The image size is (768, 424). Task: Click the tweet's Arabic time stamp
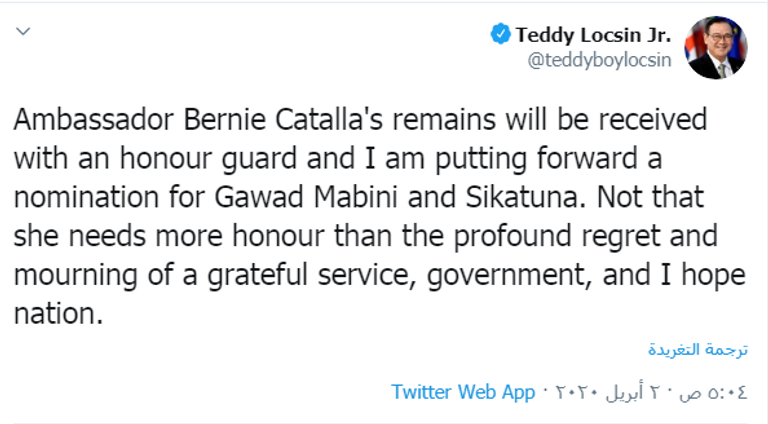pos(714,392)
